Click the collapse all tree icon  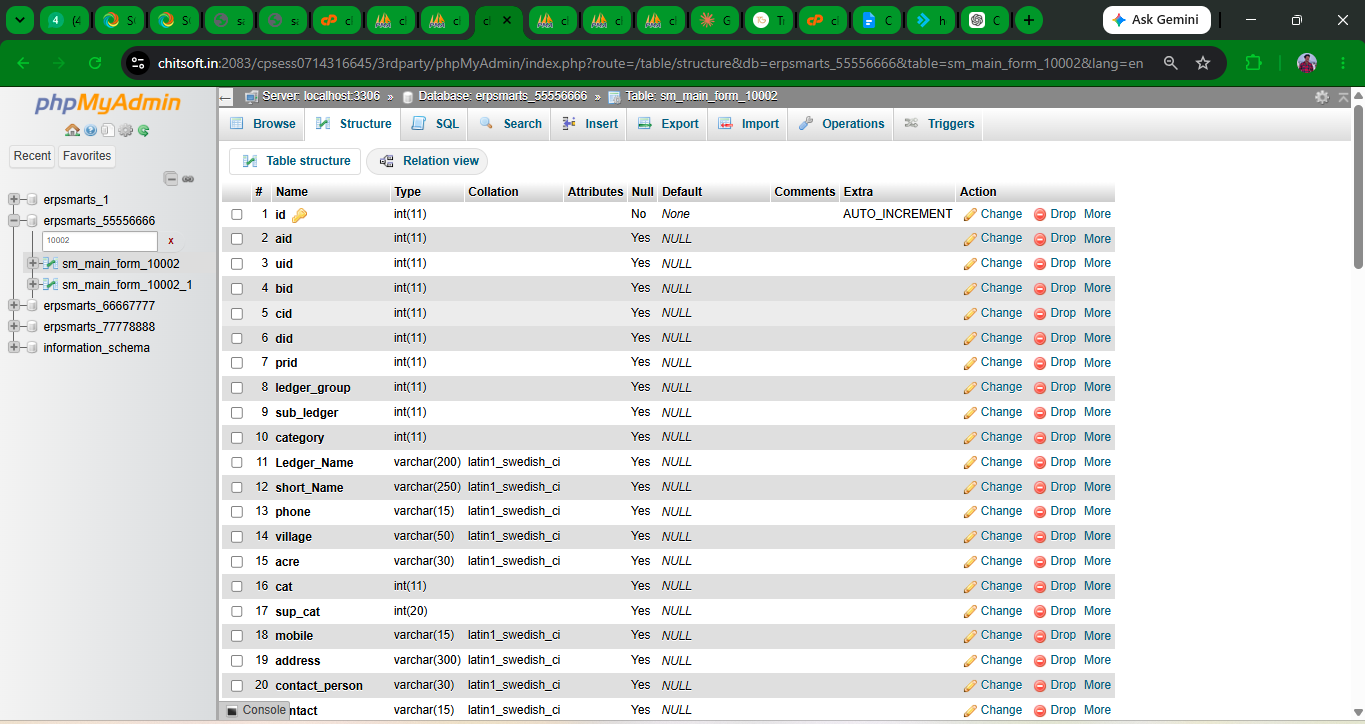click(171, 178)
